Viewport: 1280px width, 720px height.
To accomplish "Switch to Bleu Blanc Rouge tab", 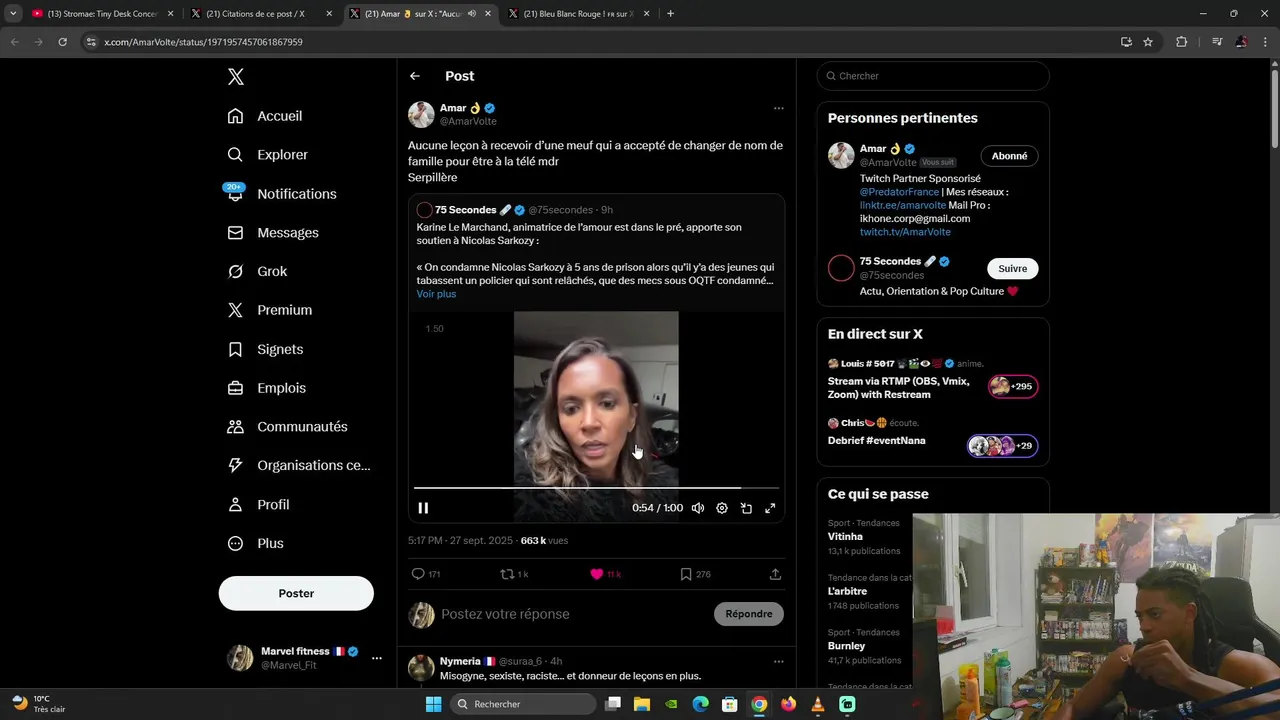I will click(578, 14).
